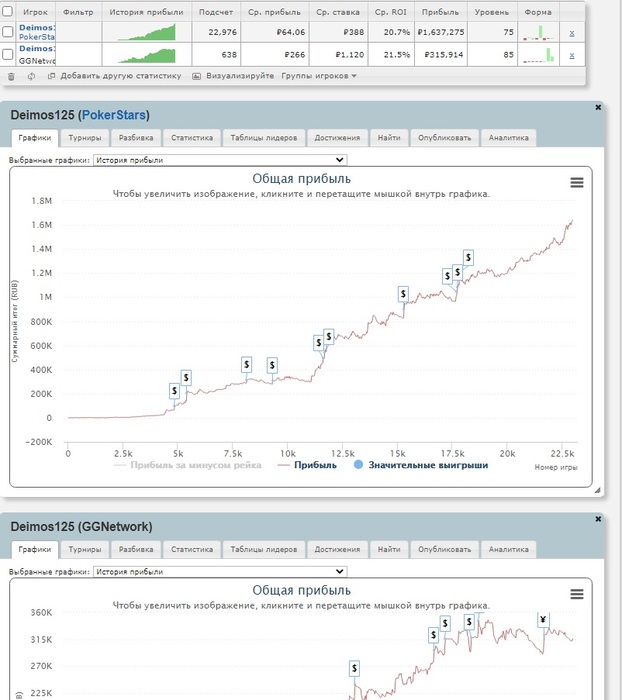Click topmost $ win flag near 1.3M
The image size is (622, 700).
click(468, 258)
